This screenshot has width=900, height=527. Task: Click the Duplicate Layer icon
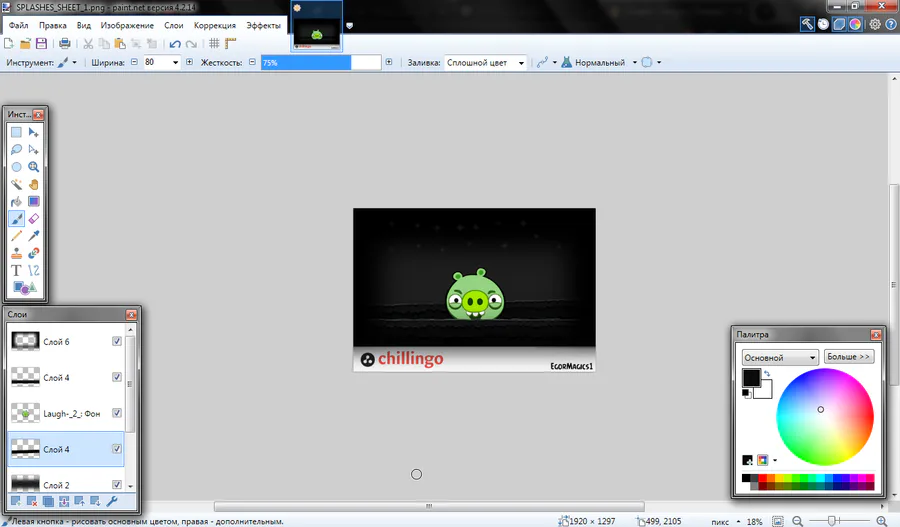[48, 501]
